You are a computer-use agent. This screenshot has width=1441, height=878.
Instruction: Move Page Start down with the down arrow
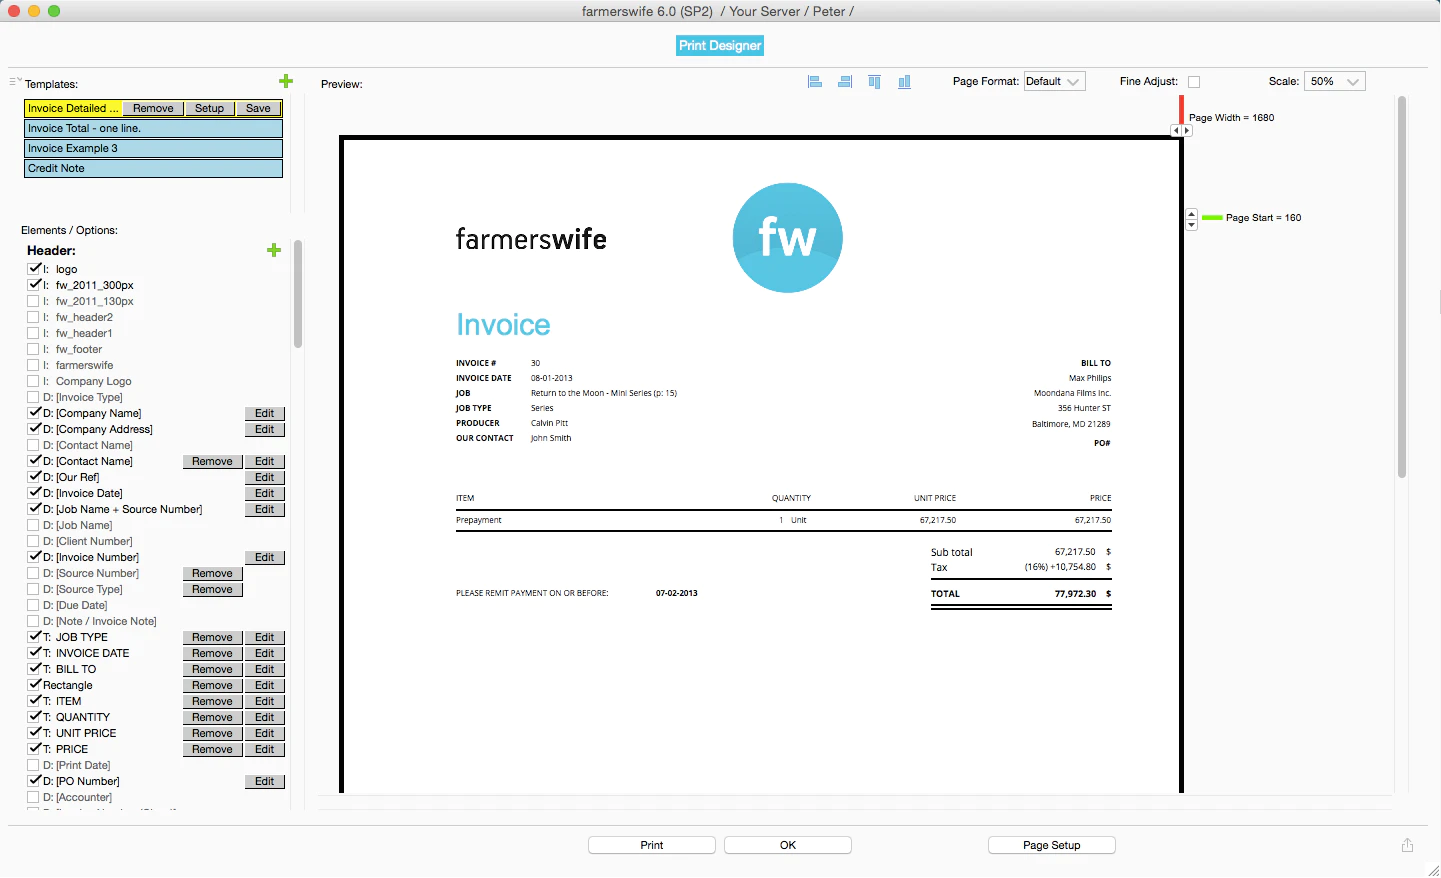click(1191, 225)
